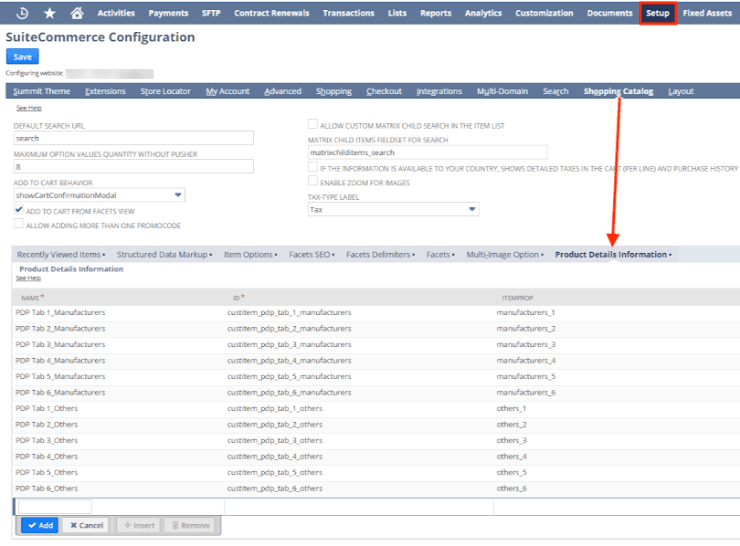The width and height of the screenshot is (740, 546).
Task: Click the Remove button
Action: (190, 525)
